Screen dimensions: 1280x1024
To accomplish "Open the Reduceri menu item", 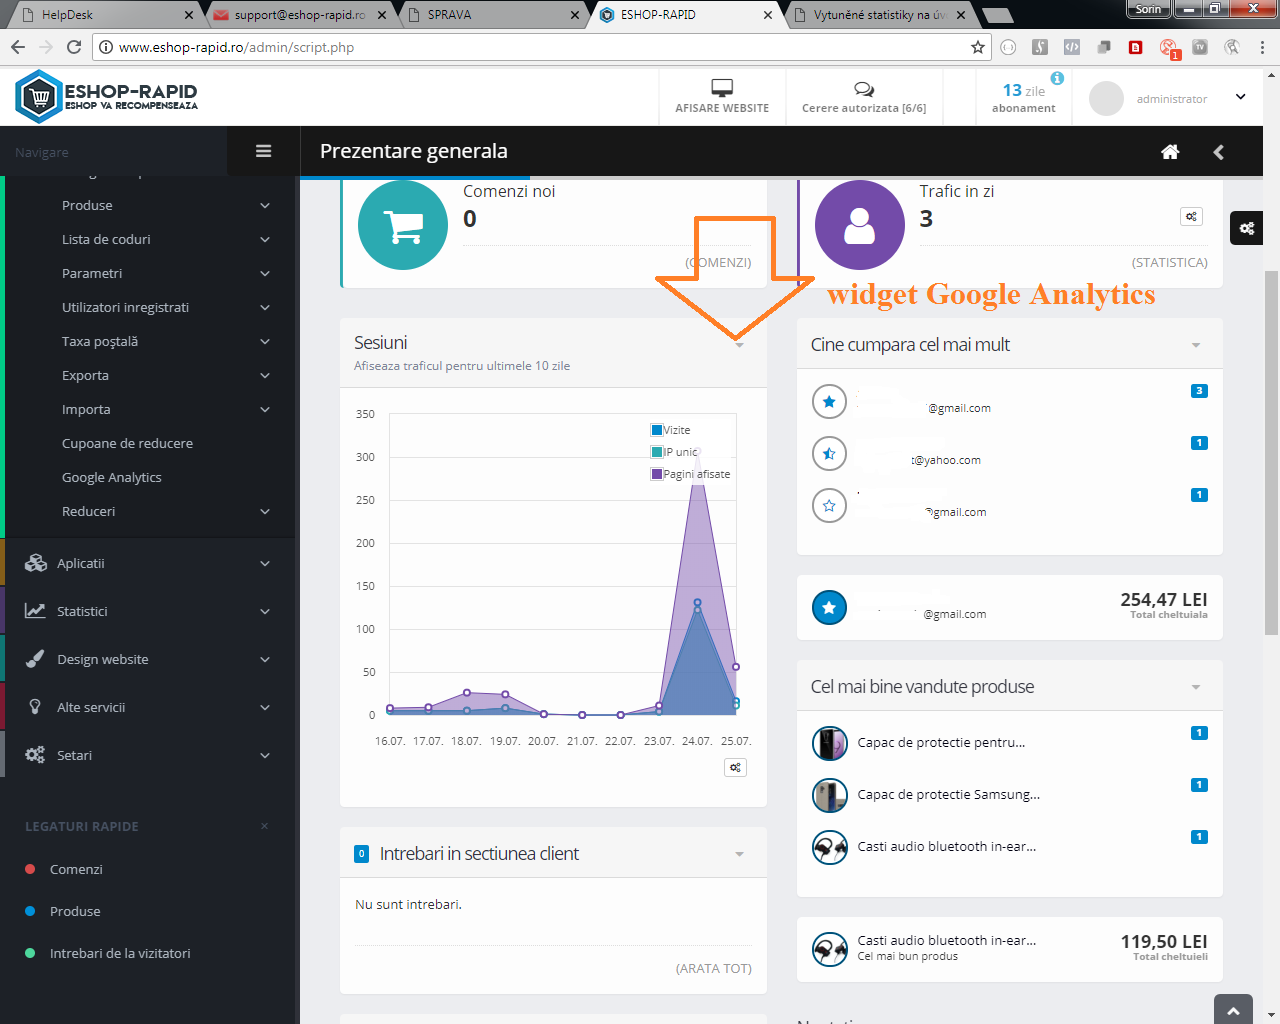I will click(x=88, y=511).
